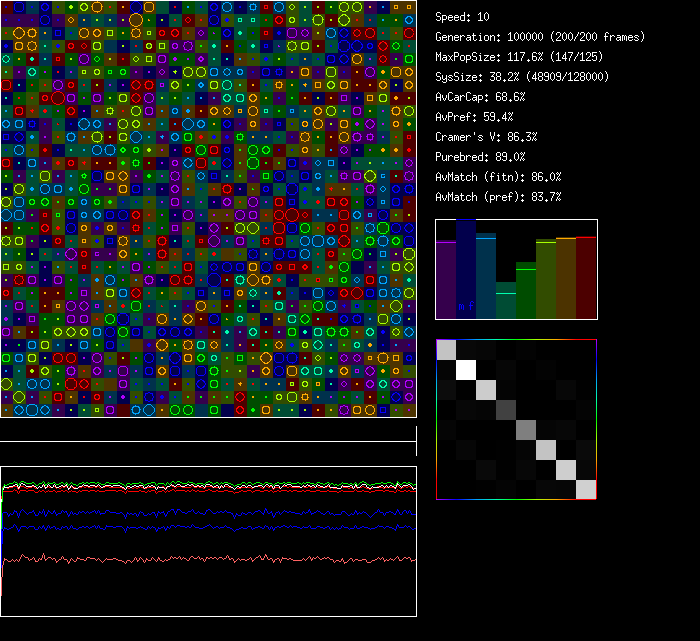Click the "Speed: 10" readout
The width and height of the screenshot is (700, 641).
[x=463, y=17]
